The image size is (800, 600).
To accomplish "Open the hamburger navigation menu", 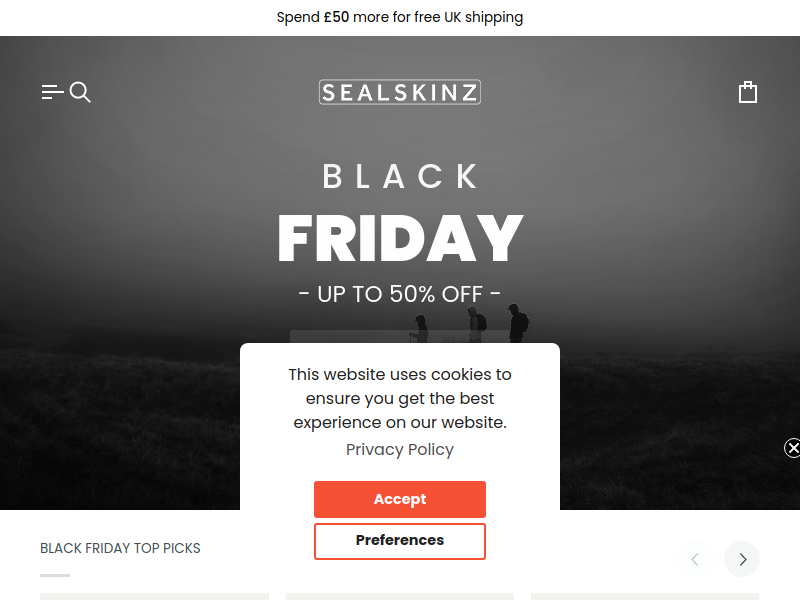I will [52, 92].
